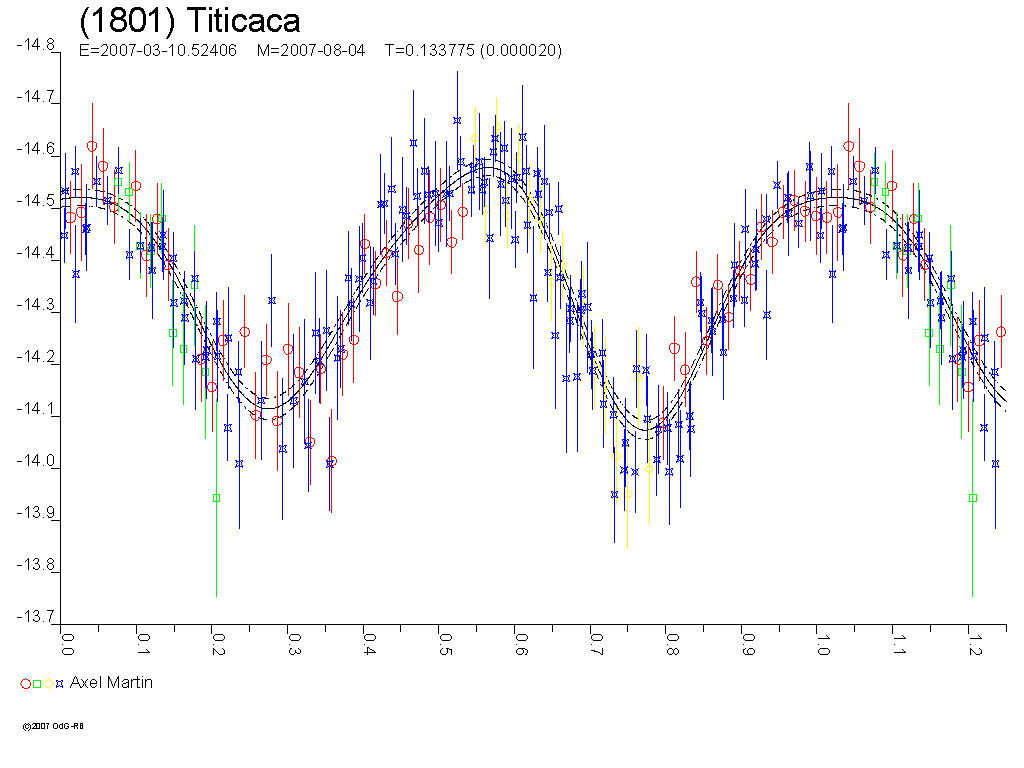Click the -14.8 y-axis label

coord(35,45)
